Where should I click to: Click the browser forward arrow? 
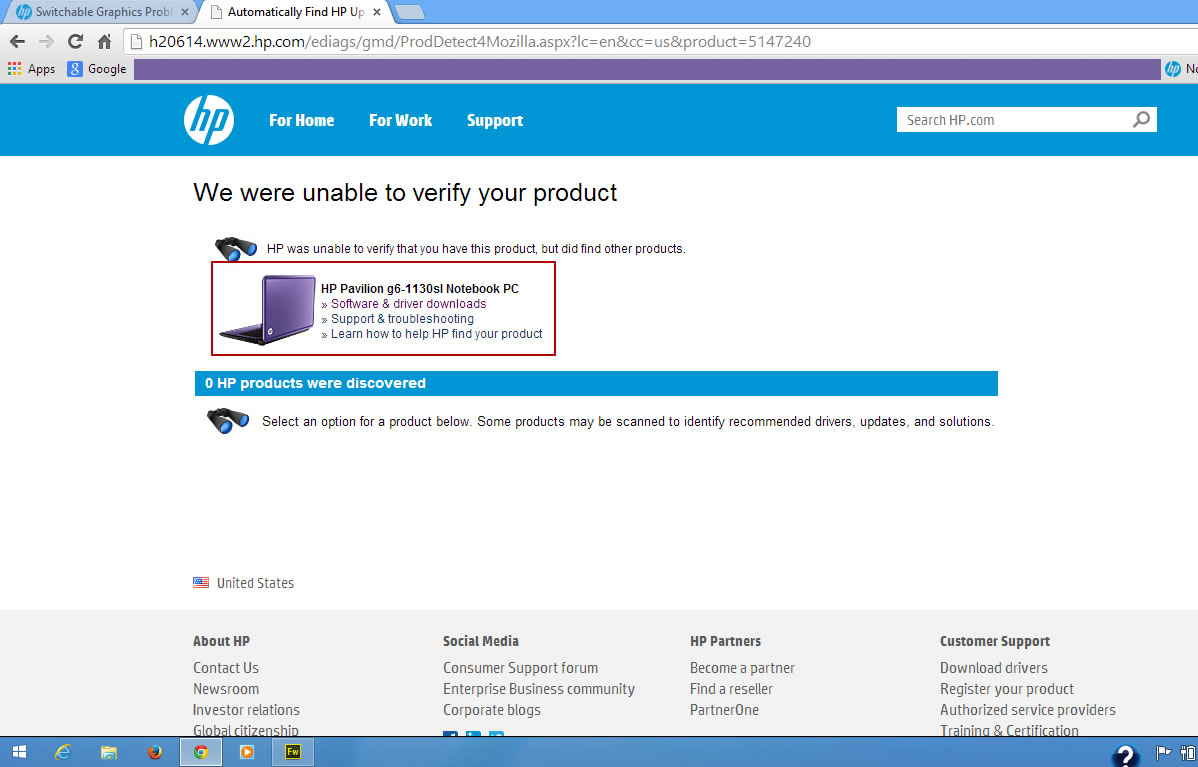point(47,41)
